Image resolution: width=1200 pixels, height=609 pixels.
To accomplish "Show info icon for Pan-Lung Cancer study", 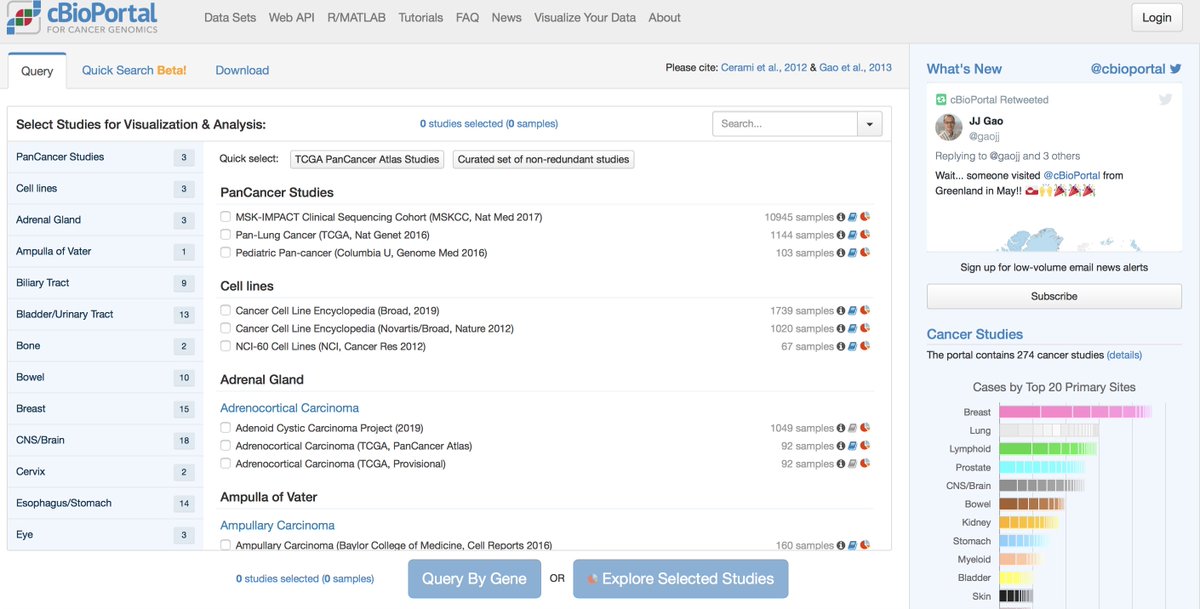I will (841, 235).
